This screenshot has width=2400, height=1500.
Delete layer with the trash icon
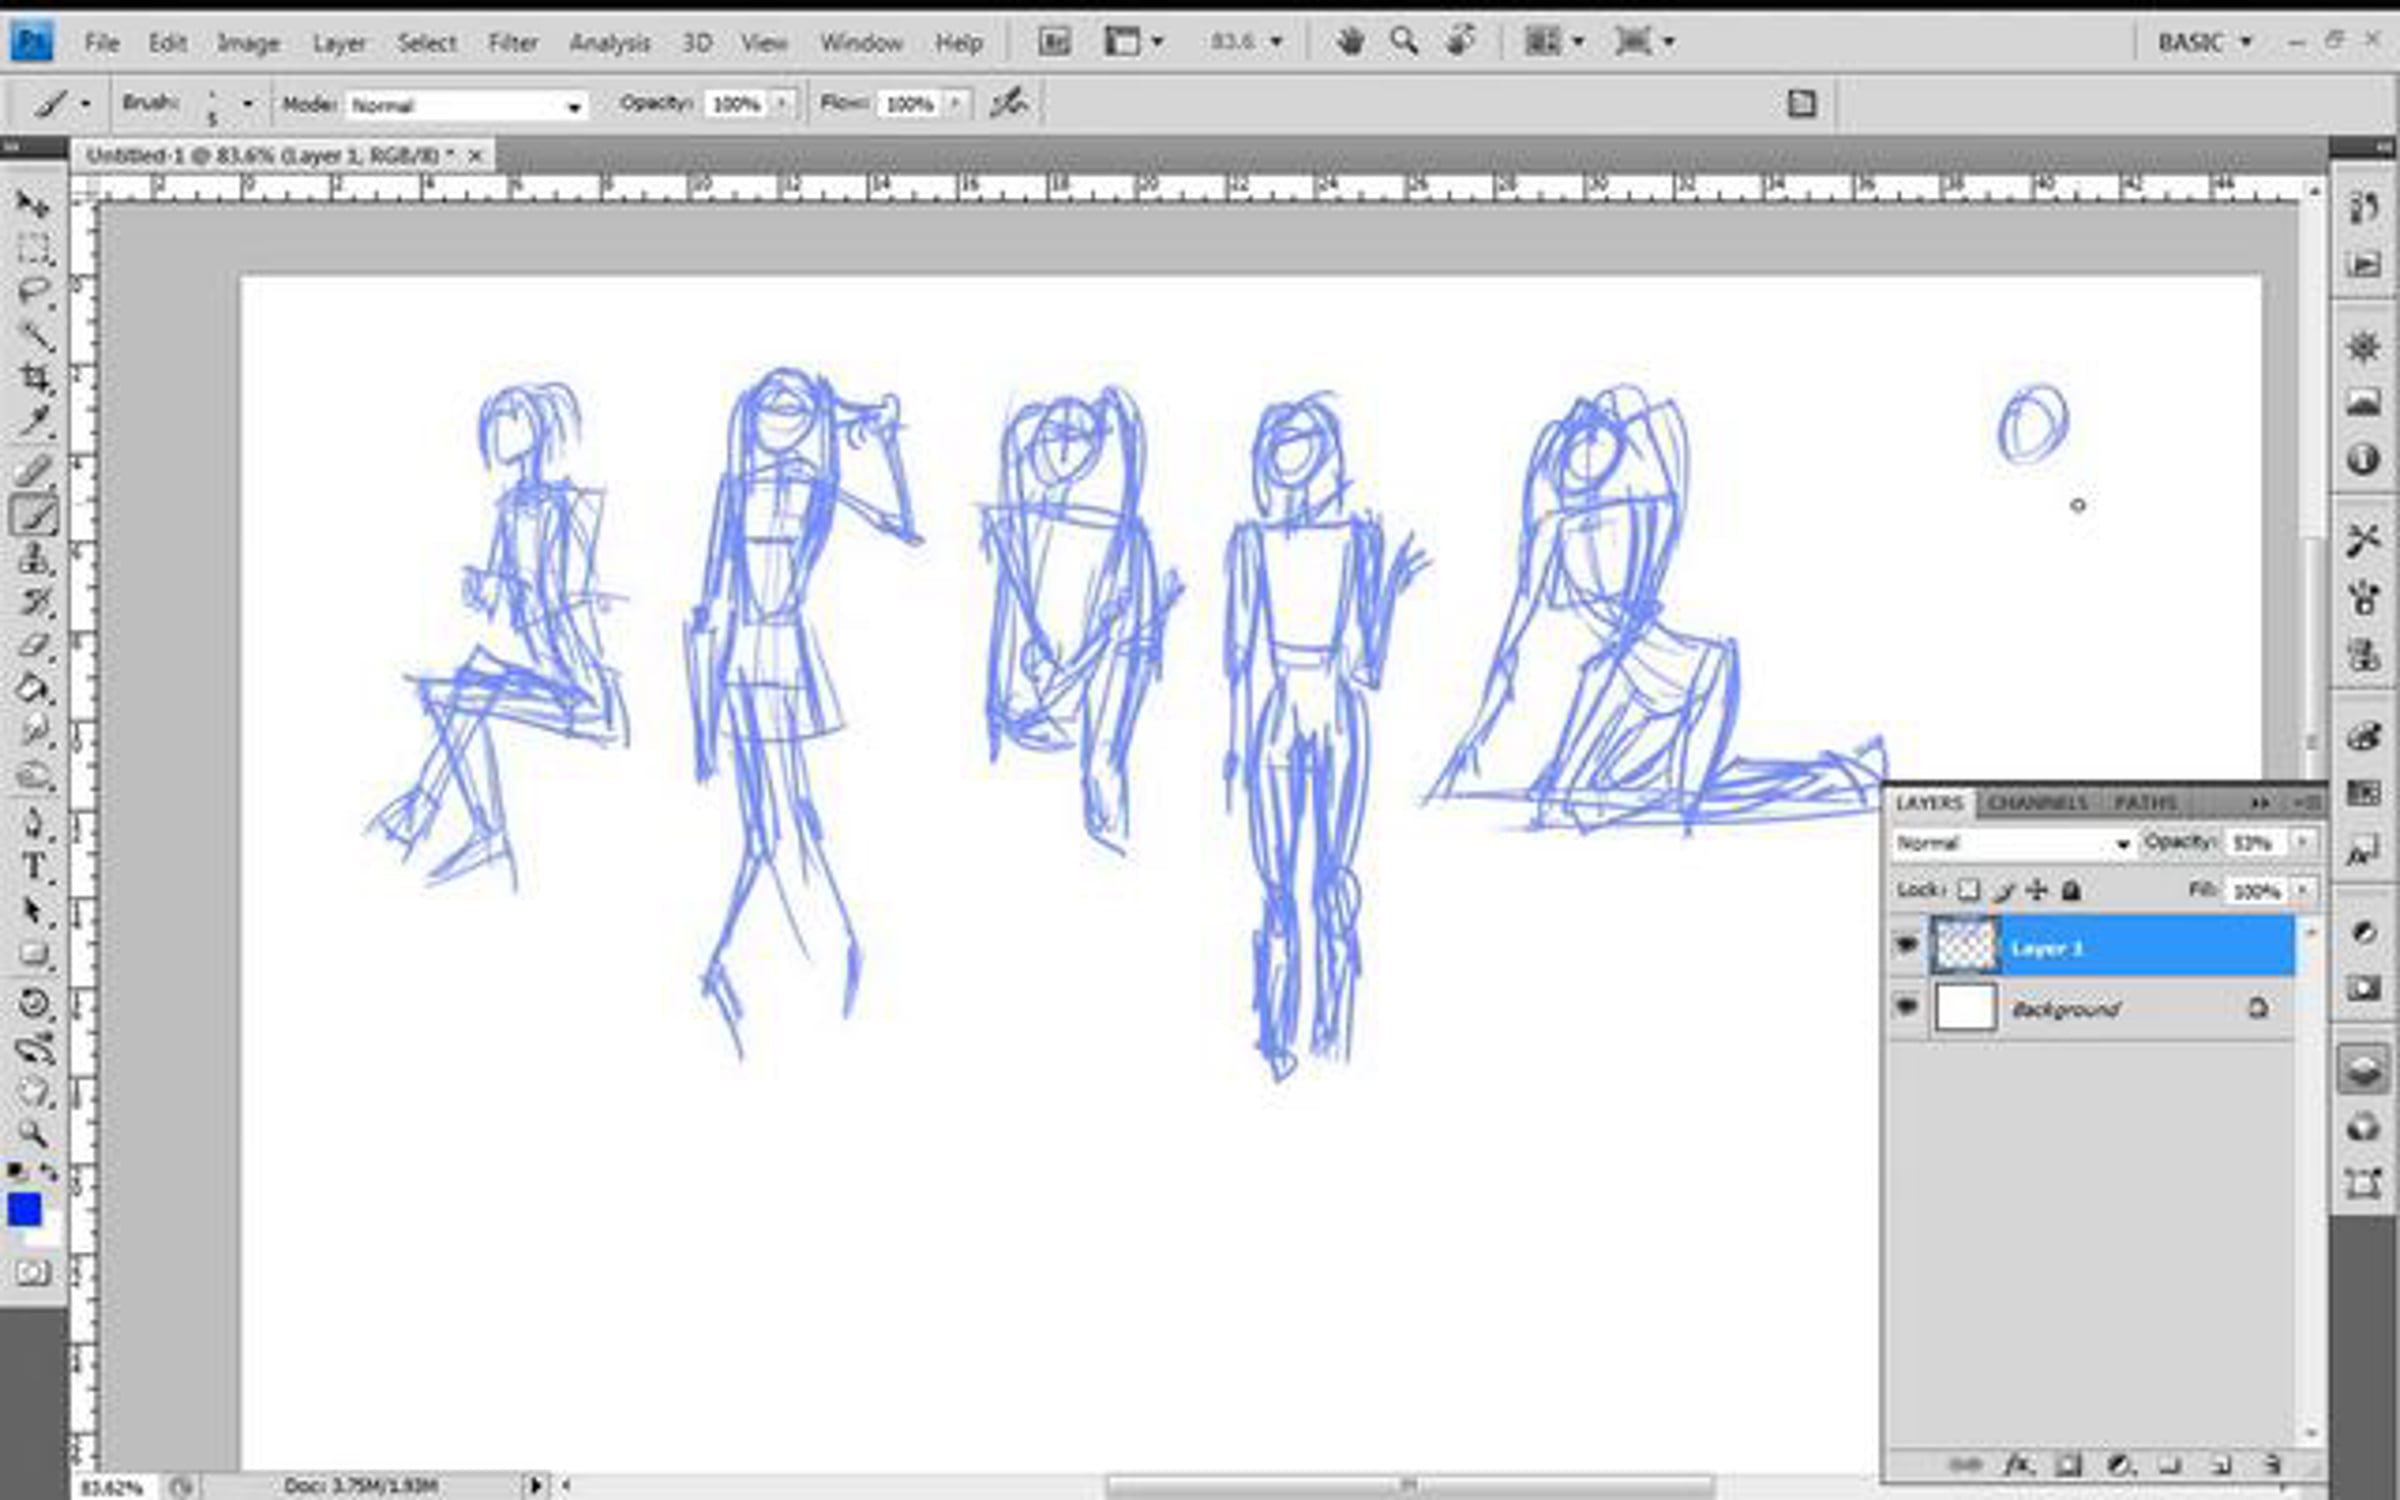(2272, 1465)
